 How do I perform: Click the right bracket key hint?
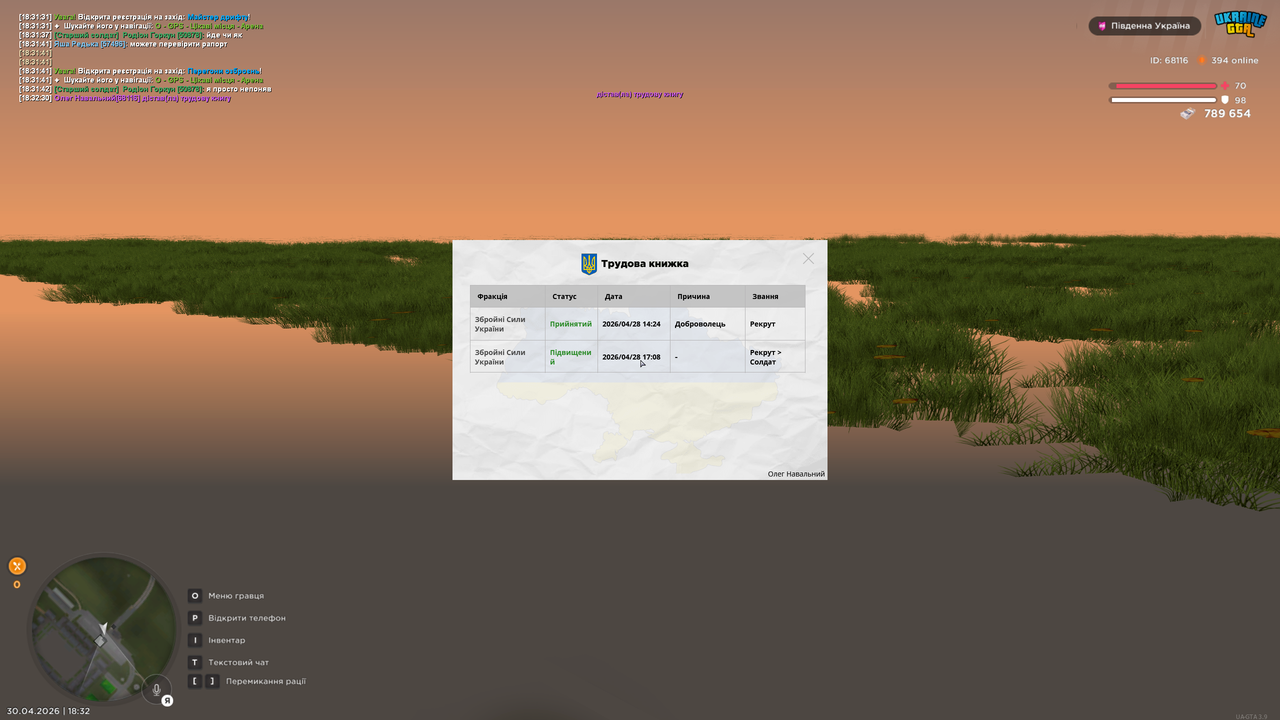(212, 681)
